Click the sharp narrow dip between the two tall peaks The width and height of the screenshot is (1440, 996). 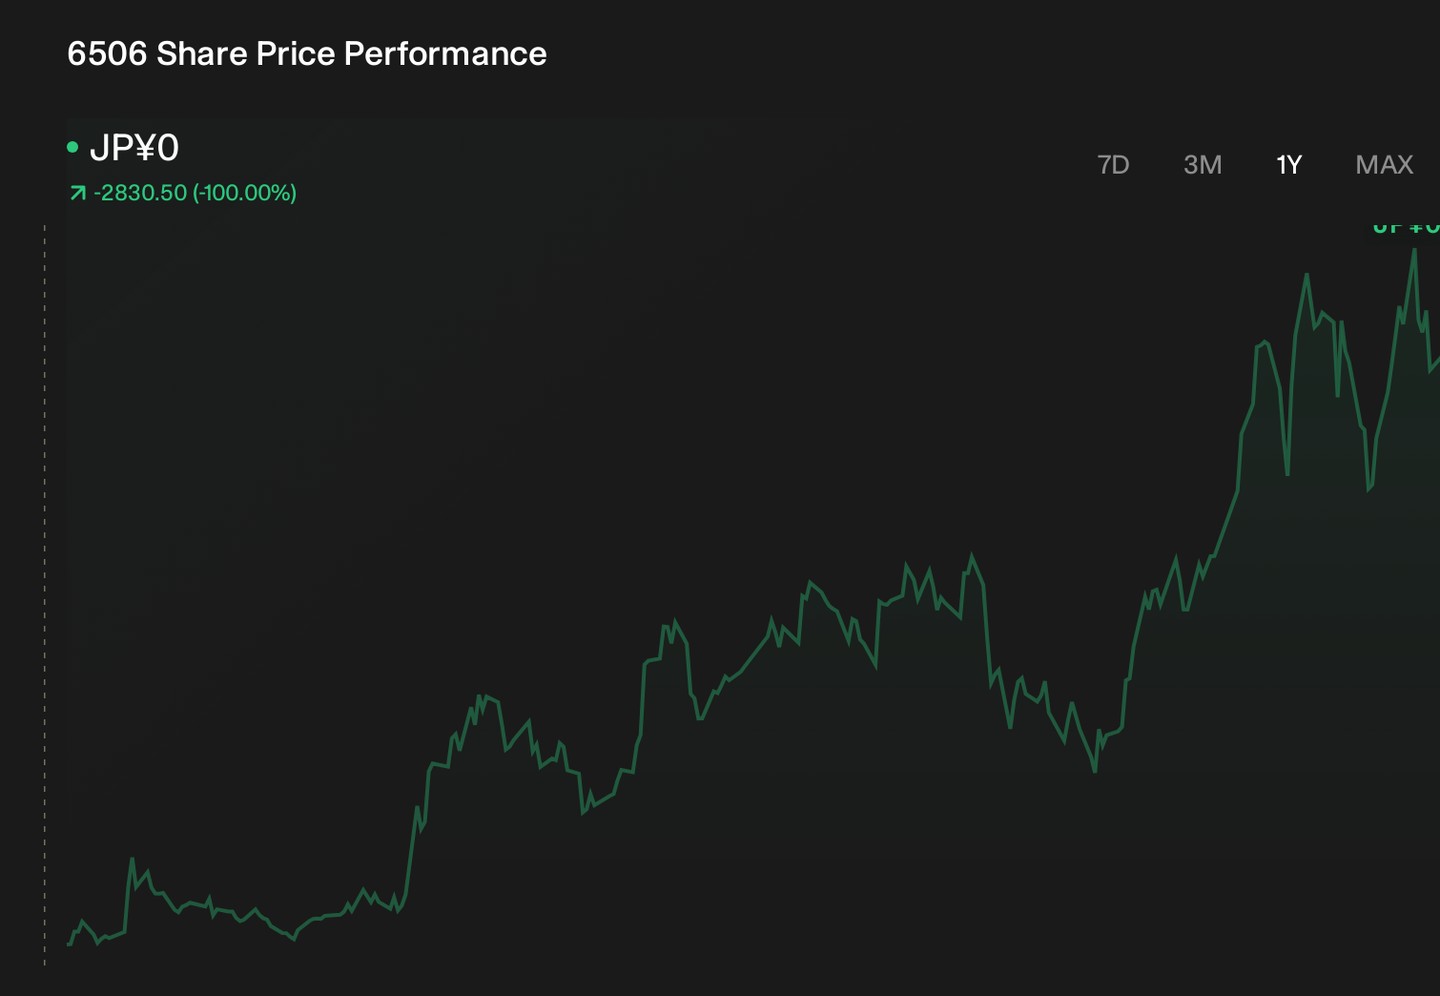coord(1338,395)
